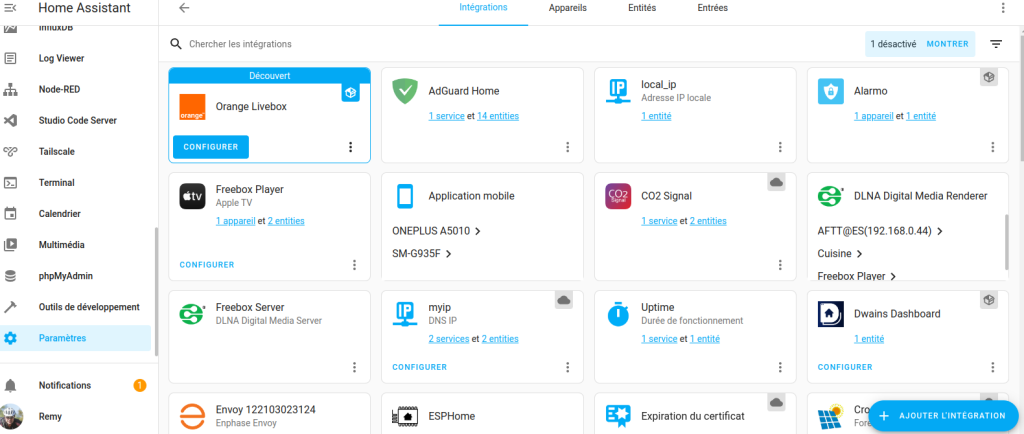Open the three-dot menu on AdGuard Home card
The width and height of the screenshot is (1024, 434).
(x=568, y=147)
